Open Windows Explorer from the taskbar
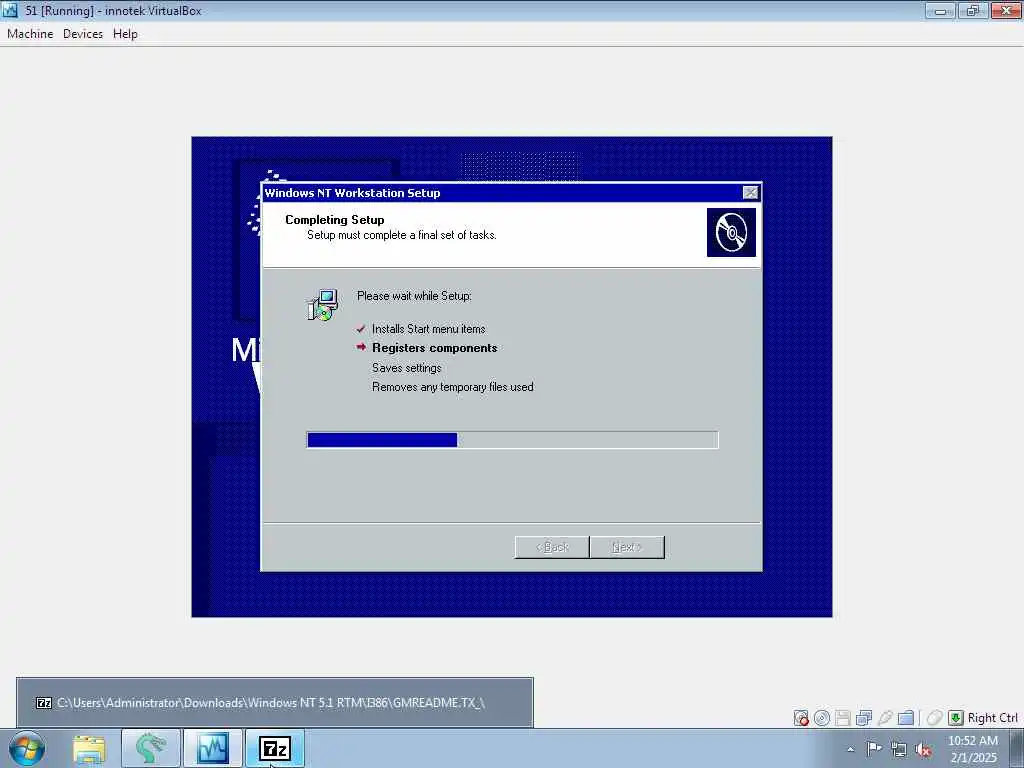1024x768 pixels. [x=89, y=748]
